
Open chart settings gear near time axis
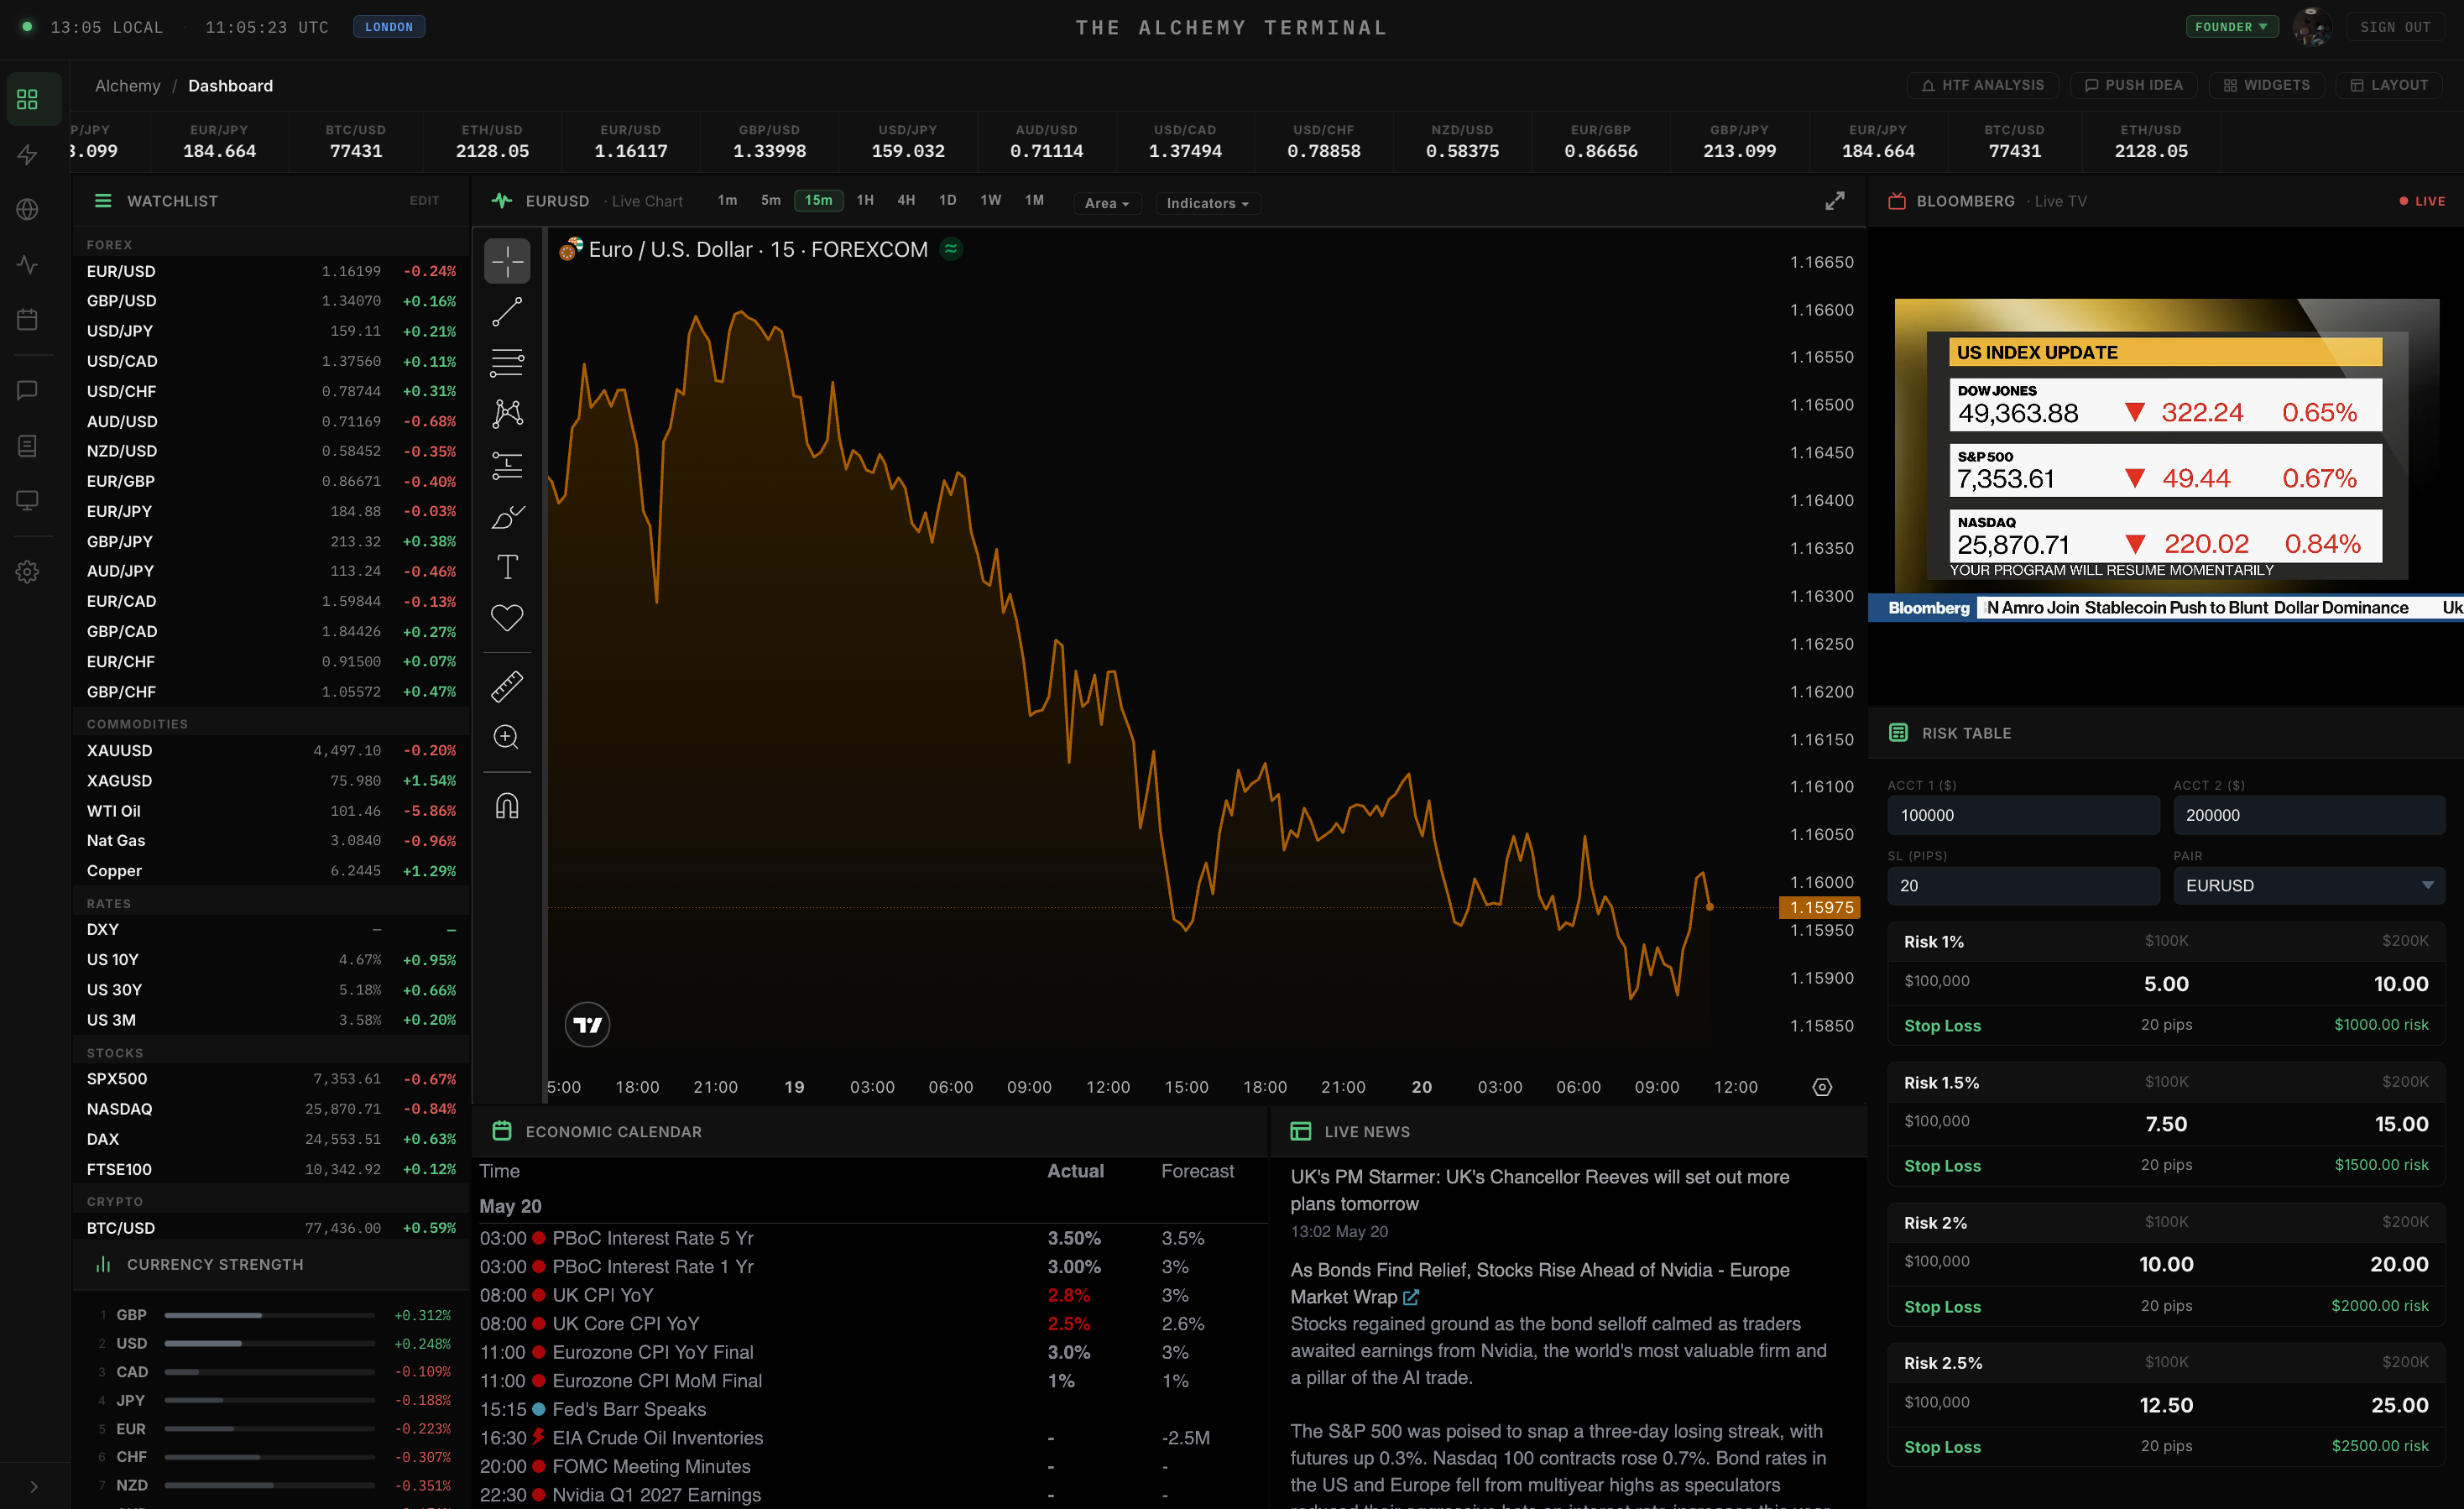click(1822, 1087)
